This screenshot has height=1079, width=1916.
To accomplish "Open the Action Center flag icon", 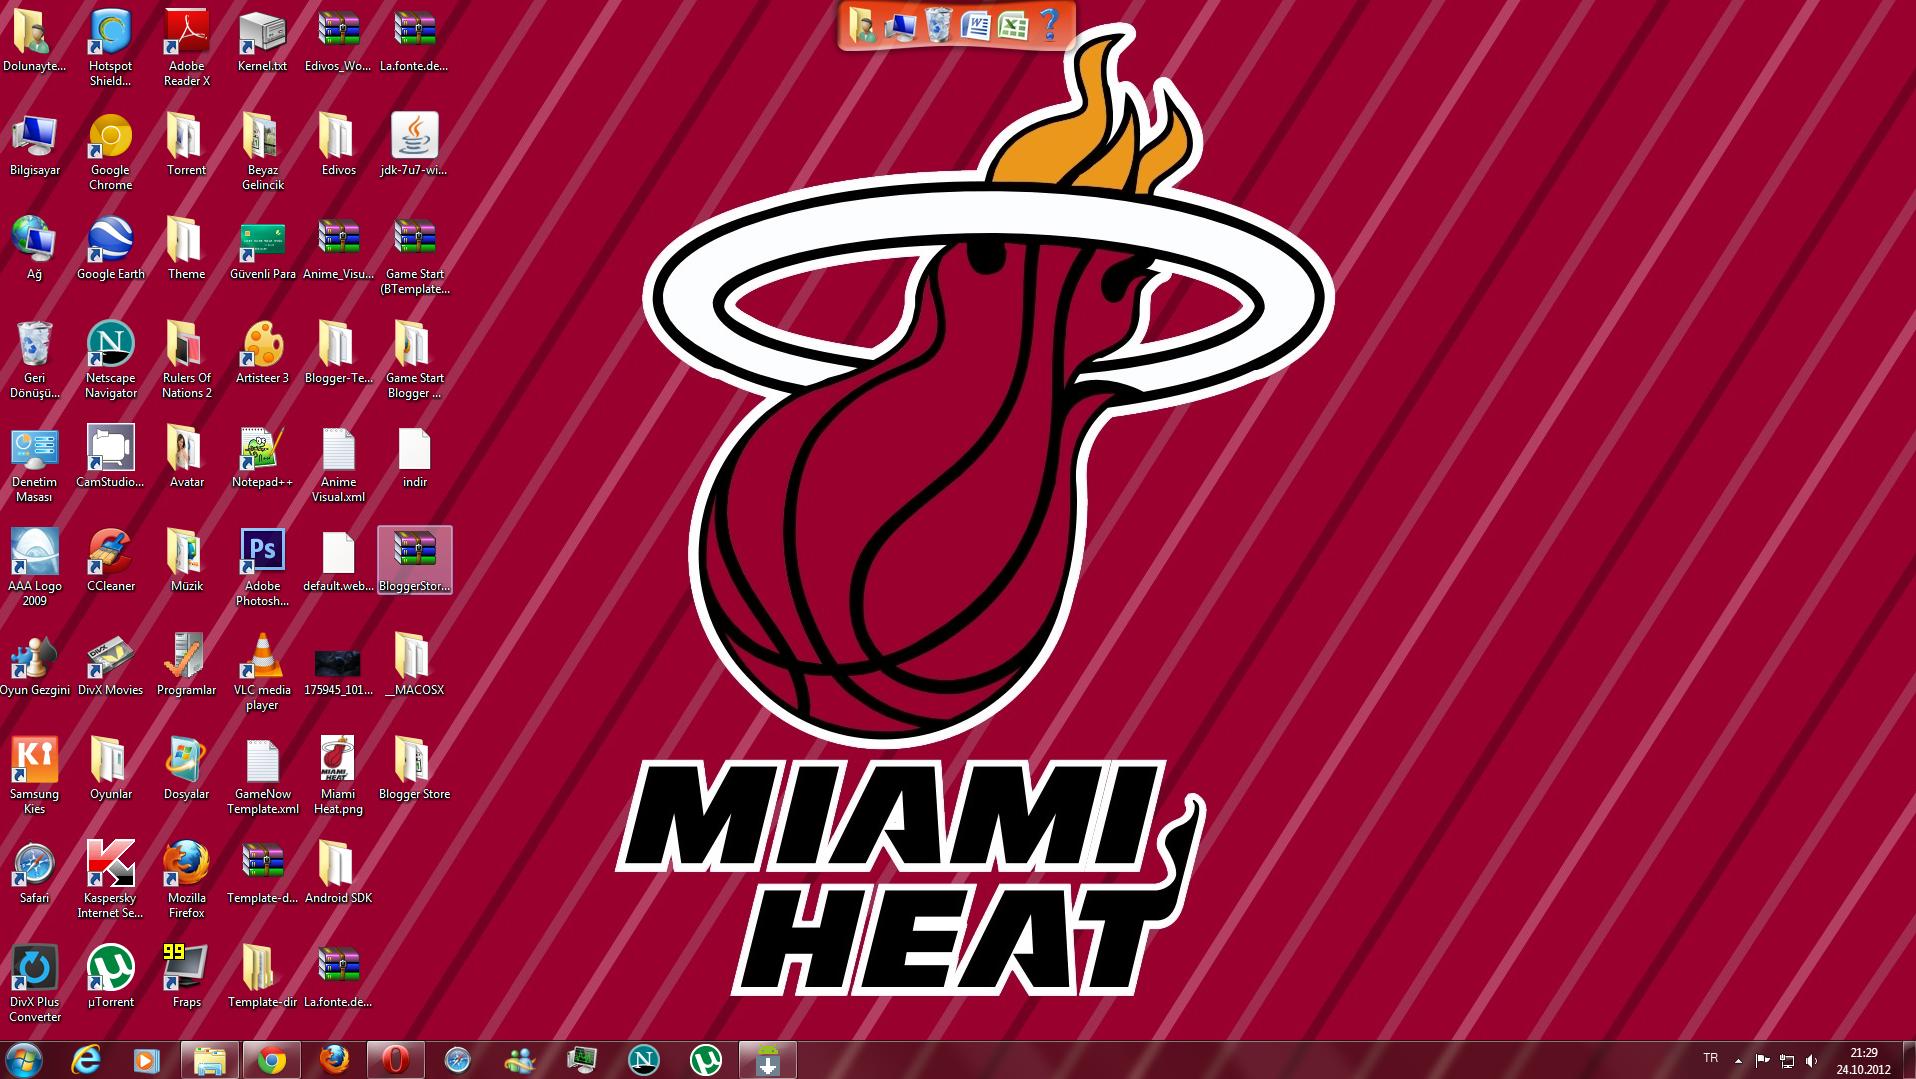I will 1762,1060.
